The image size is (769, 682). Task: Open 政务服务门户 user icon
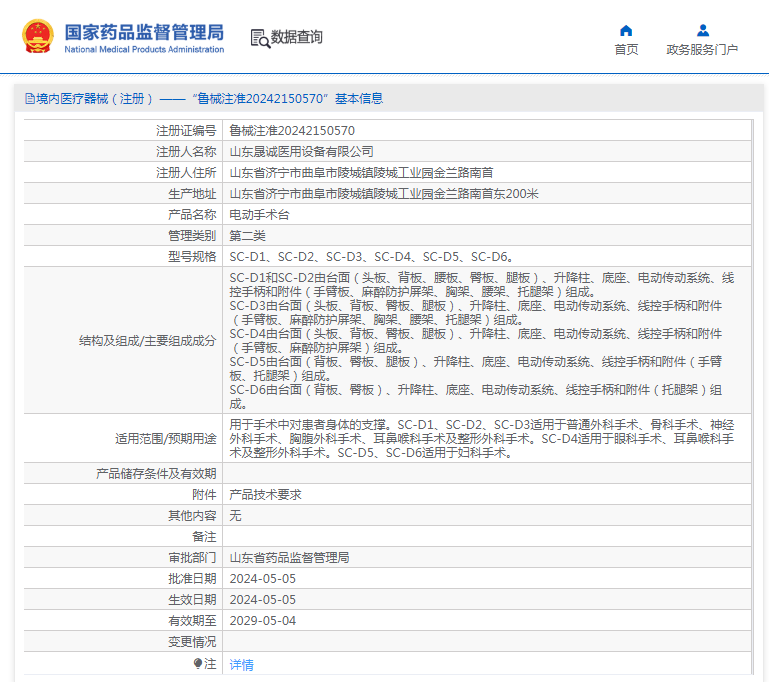[x=703, y=31]
